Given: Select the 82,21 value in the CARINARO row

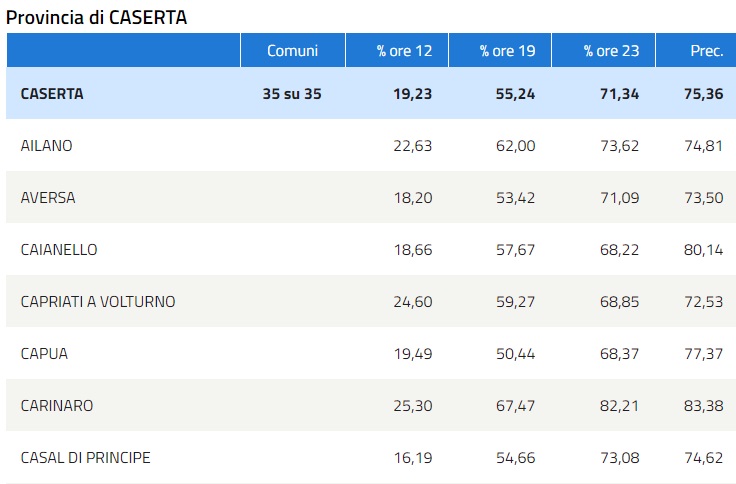Looking at the screenshot, I should (619, 406).
